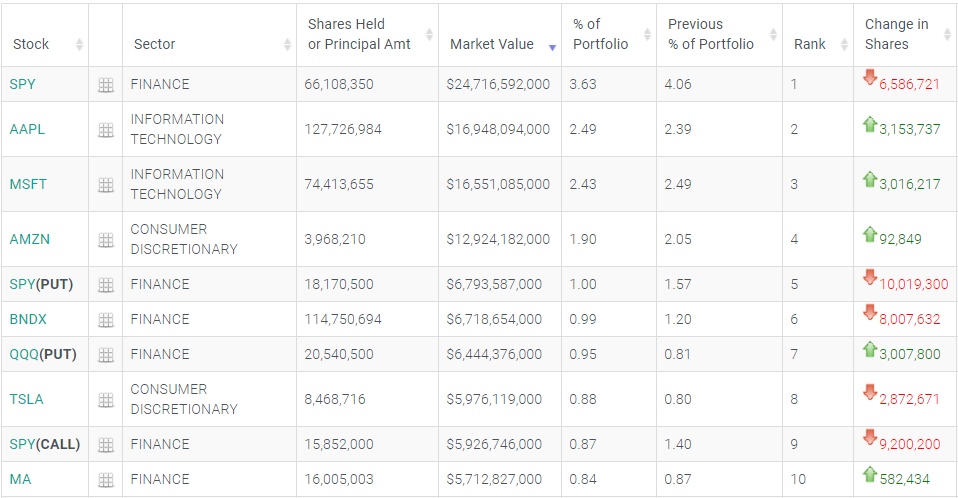Viewport: 958px width, 498px height.
Task: Sort the table by Stock column
Action: point(31,44)
